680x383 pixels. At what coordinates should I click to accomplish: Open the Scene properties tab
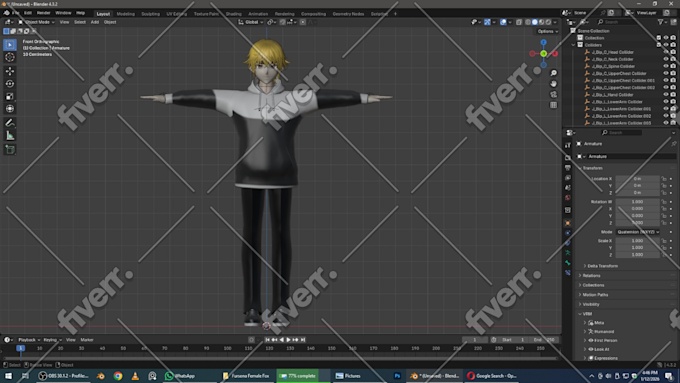[568, 187]
